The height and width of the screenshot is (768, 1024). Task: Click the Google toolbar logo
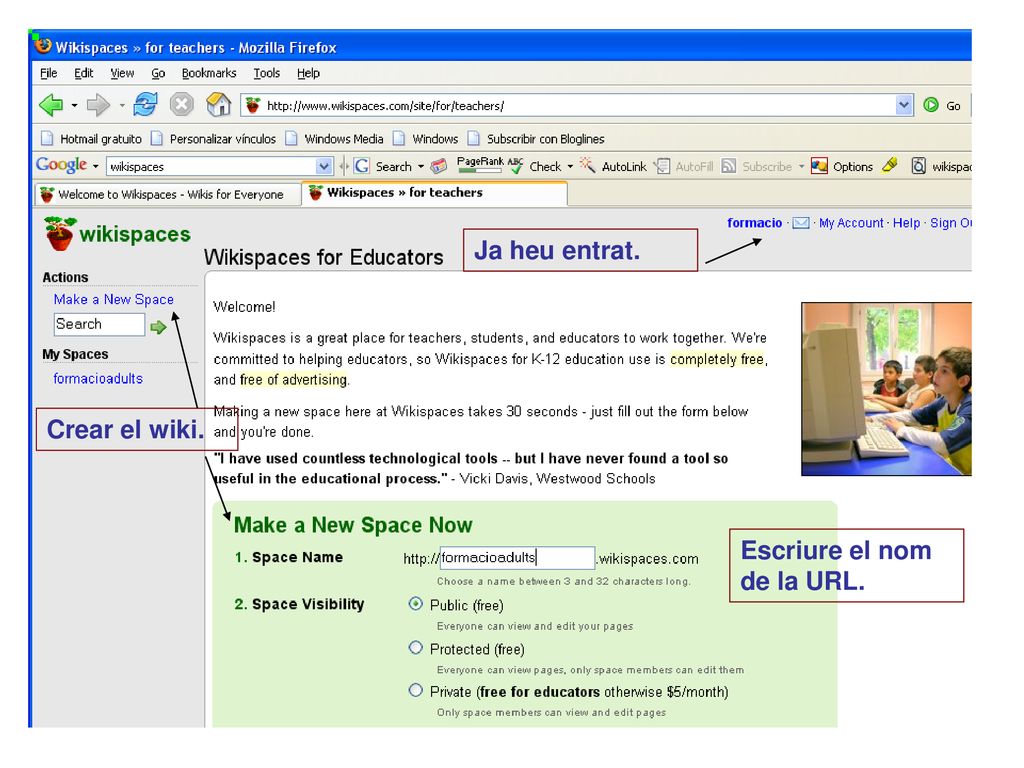(61, 165)
